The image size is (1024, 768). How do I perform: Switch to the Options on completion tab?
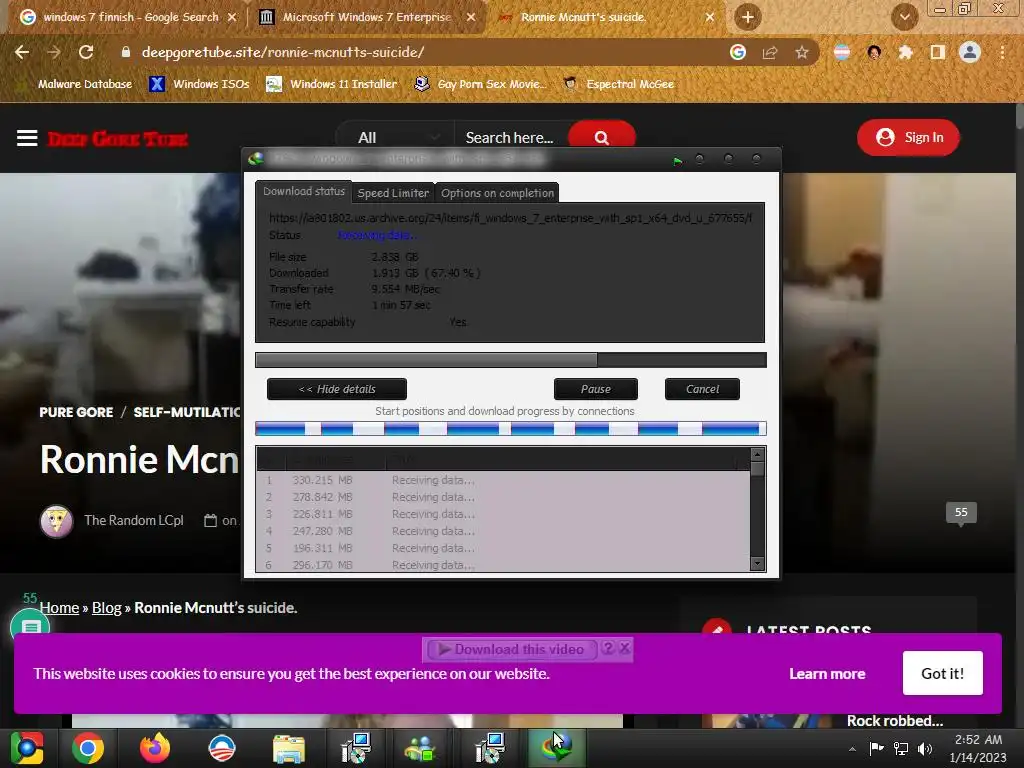[497, 193]
